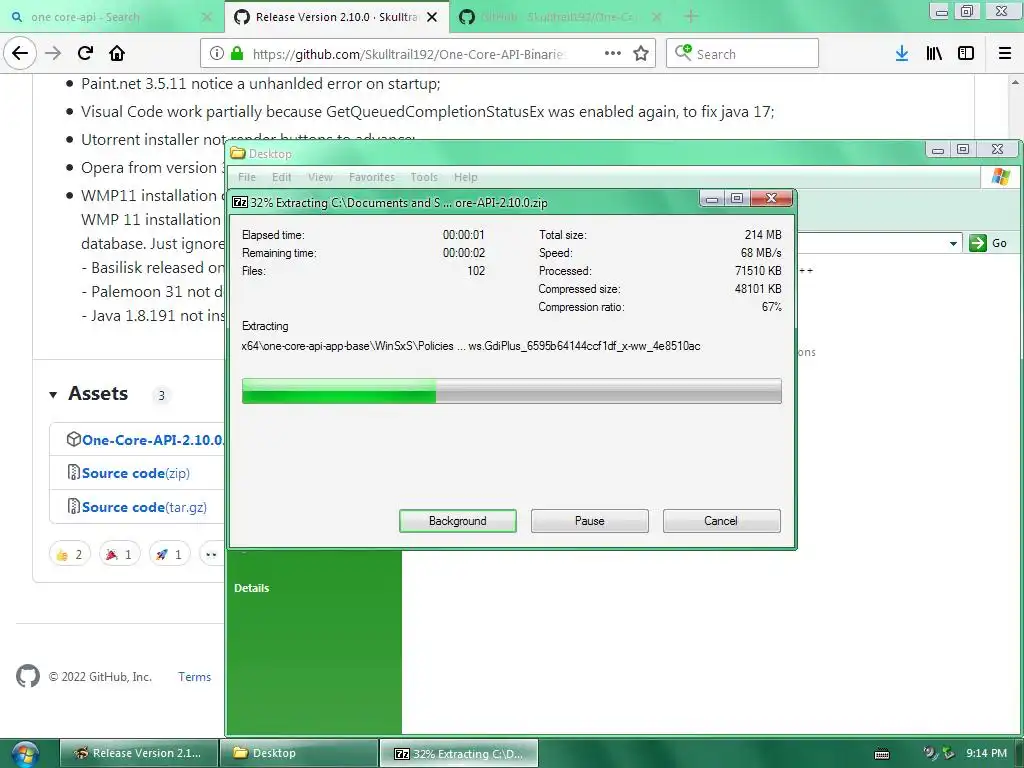Show site information icon in address bar
The height and width of the screenshot is (768, 1024).
(217, 54)
